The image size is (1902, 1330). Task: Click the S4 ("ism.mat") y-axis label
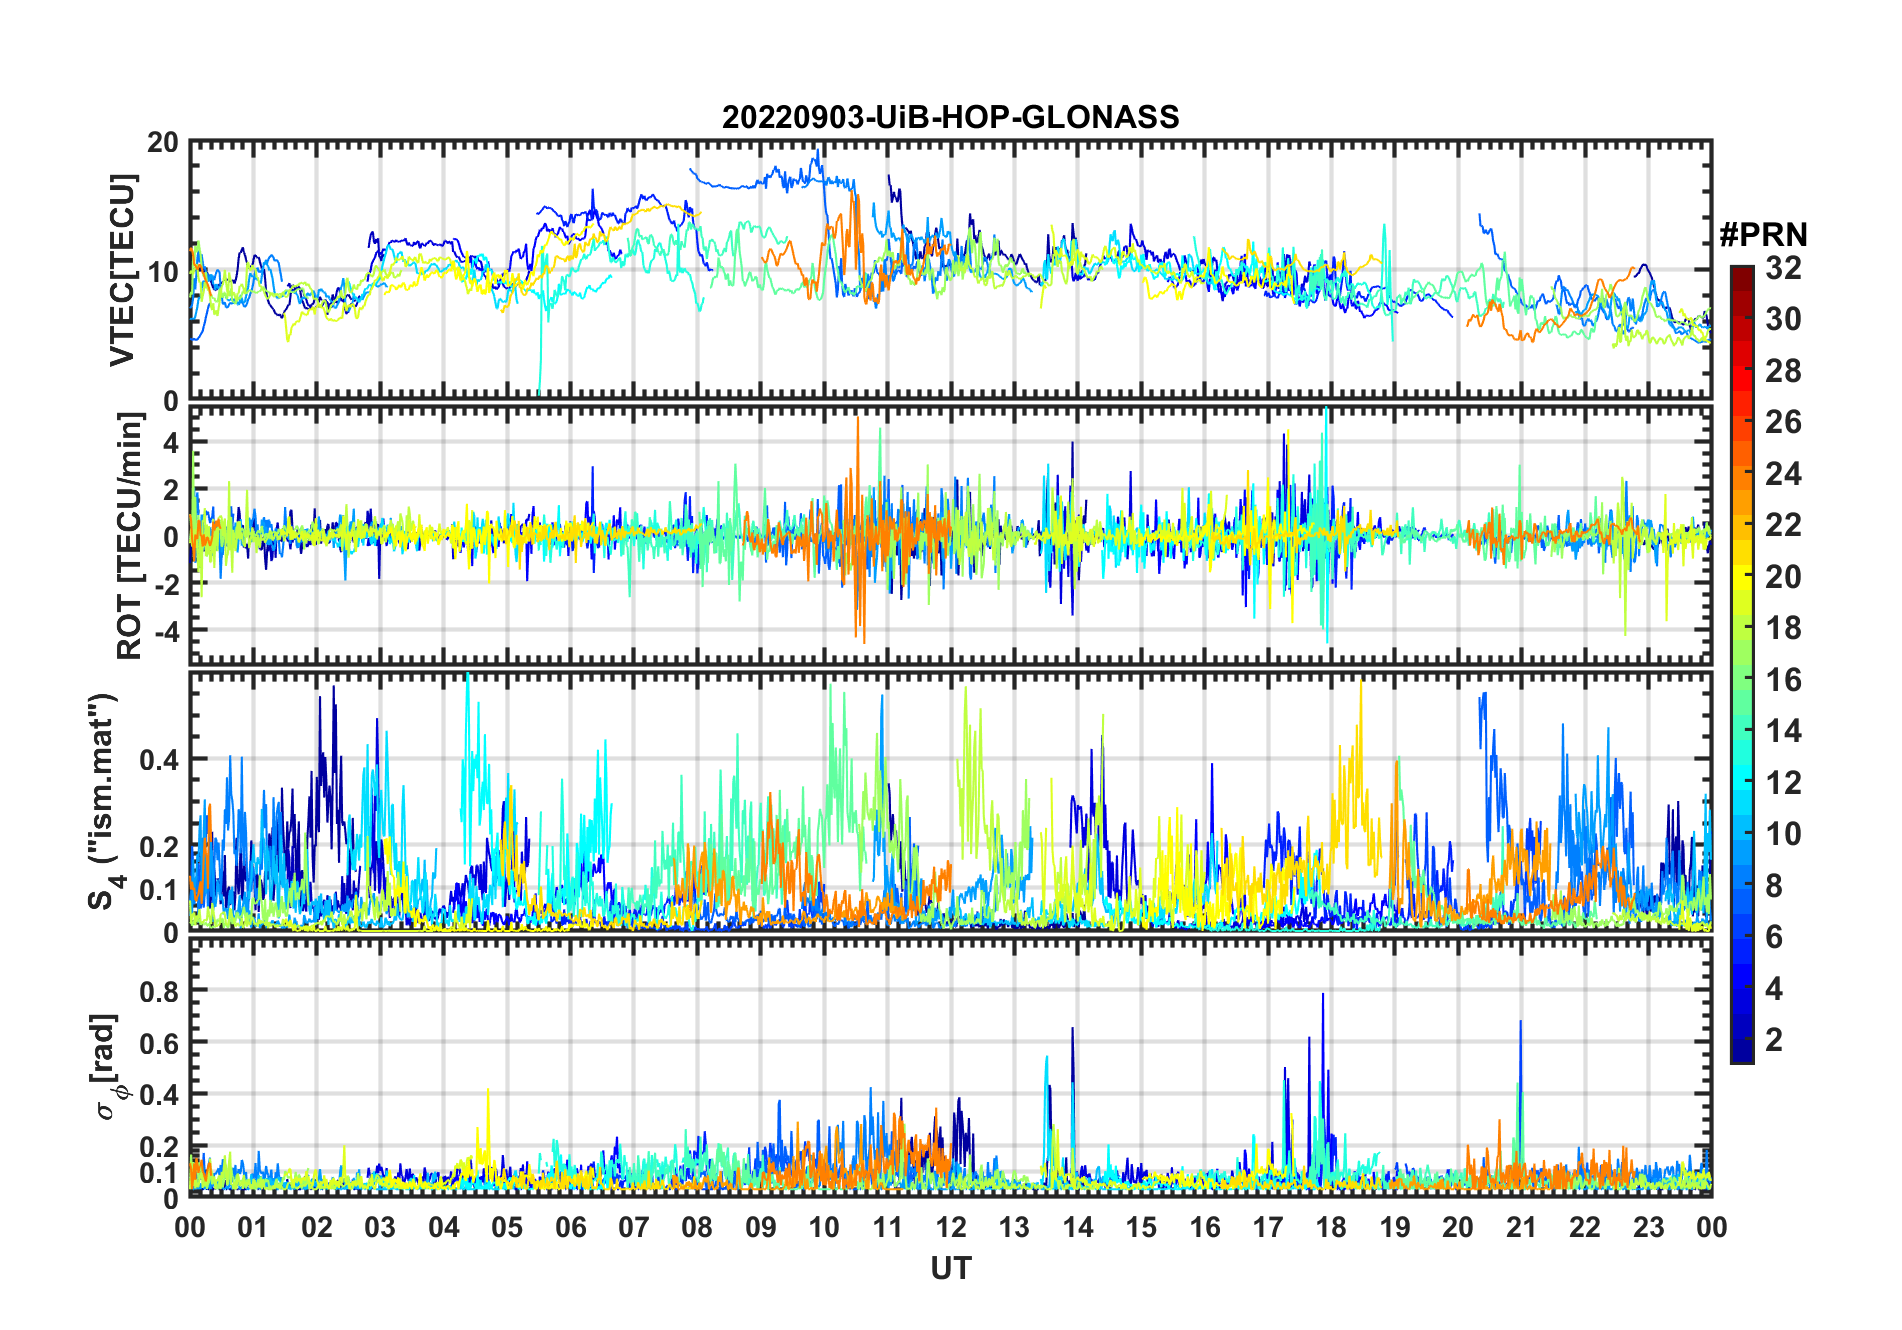[x=103, y=802]
